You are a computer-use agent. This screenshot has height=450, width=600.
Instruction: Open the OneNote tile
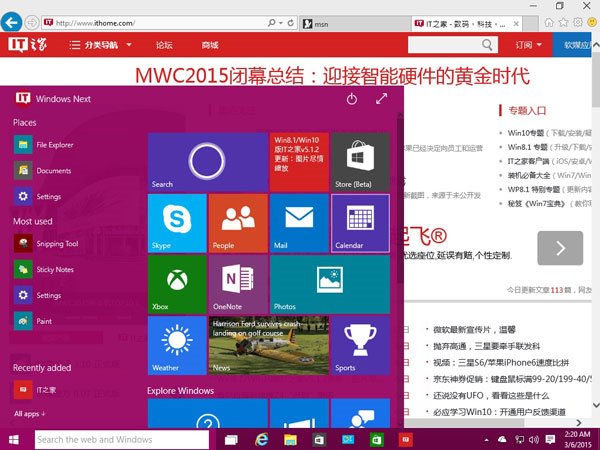click(238, 284)
